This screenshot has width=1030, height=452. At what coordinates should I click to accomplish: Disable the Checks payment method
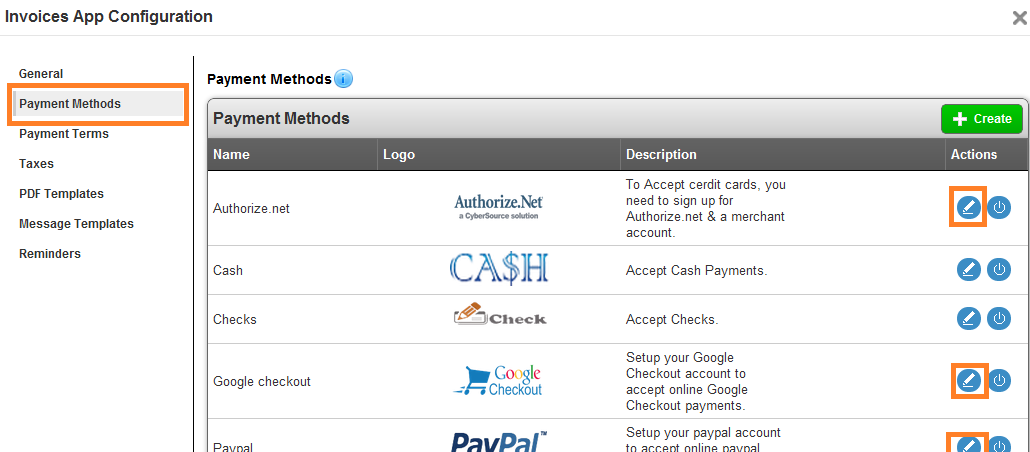coord(999,318)
